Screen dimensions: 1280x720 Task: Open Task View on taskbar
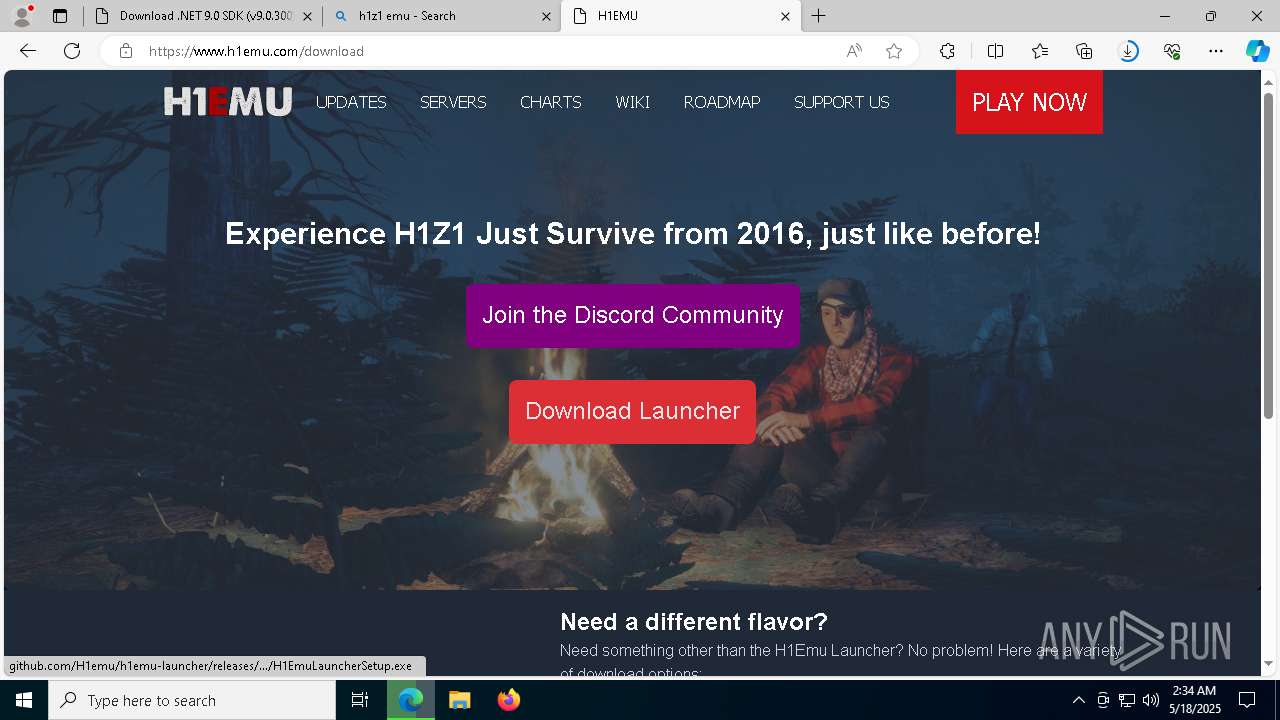[360, 700]
